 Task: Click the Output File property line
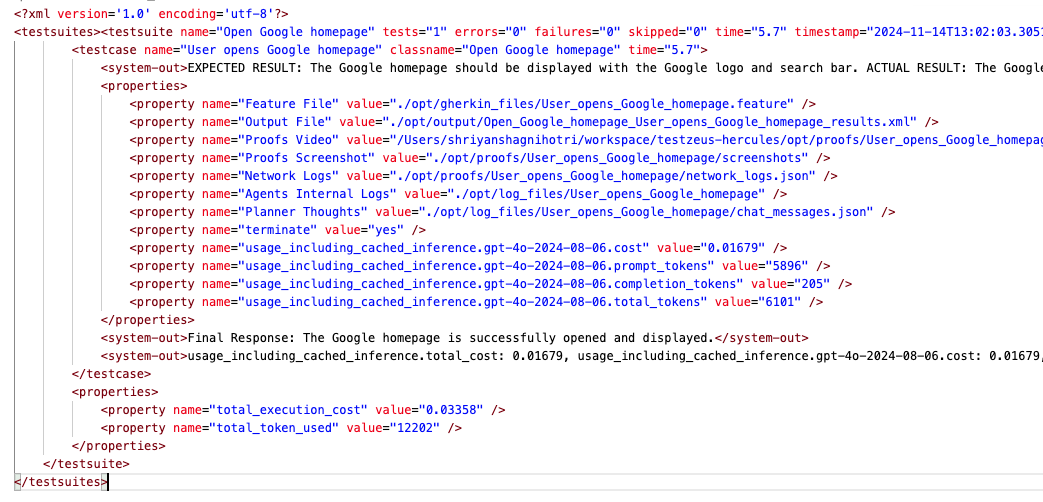pyautogui.click(x=534, y=122)
